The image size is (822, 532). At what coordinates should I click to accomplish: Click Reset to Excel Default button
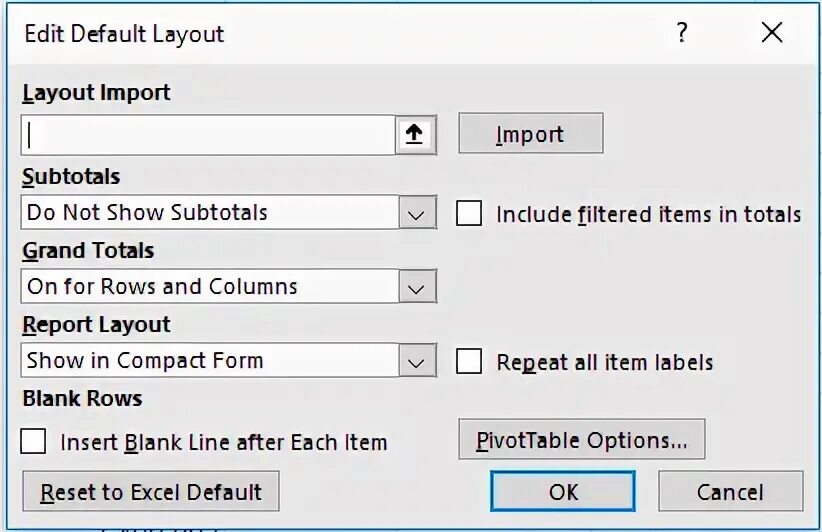tap(150, 491)
